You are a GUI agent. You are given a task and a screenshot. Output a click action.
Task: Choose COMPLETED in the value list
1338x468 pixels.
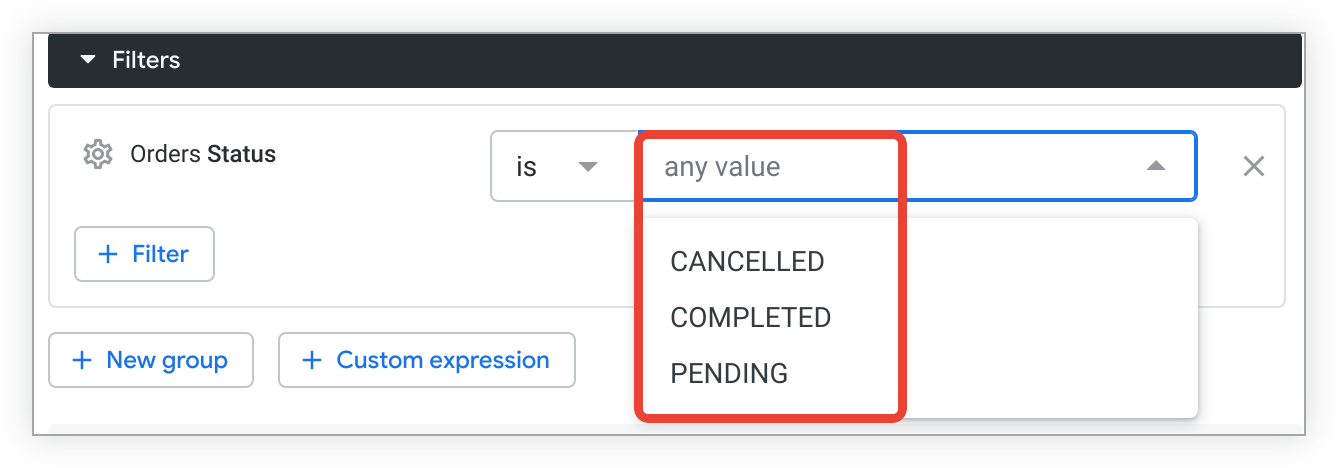tap(750, 318)
